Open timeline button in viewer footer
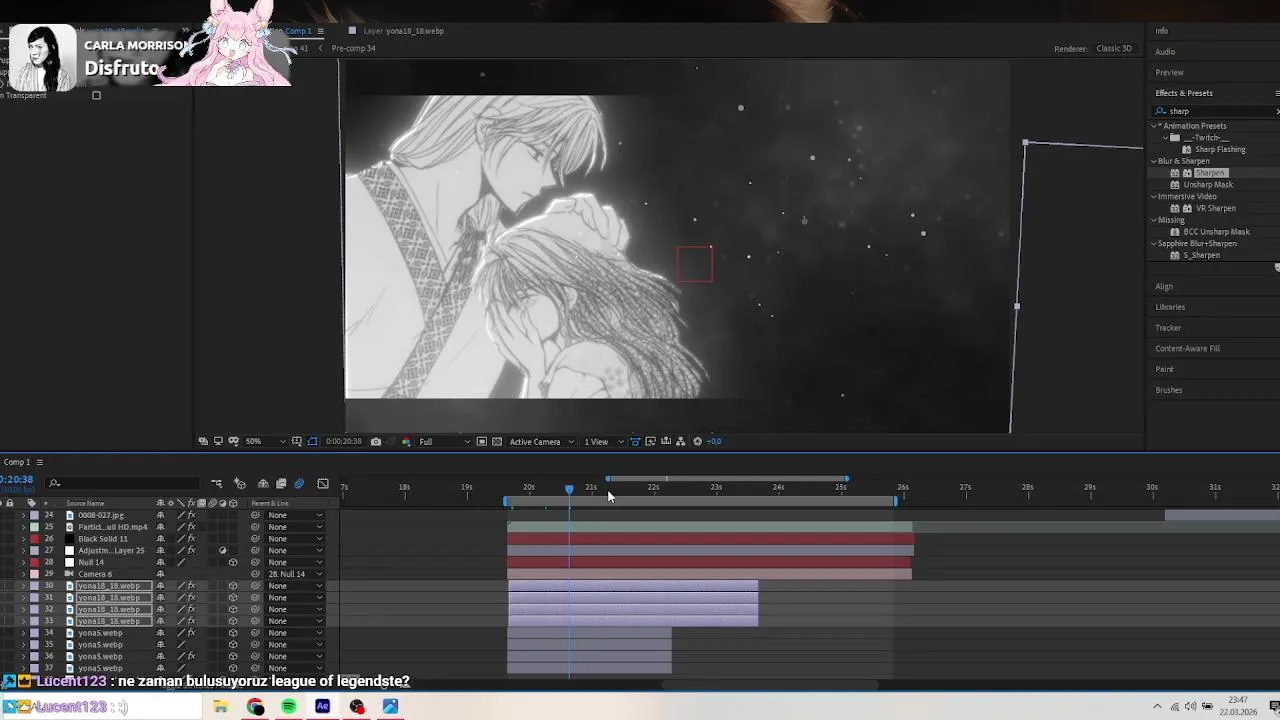 click(666, 441)
